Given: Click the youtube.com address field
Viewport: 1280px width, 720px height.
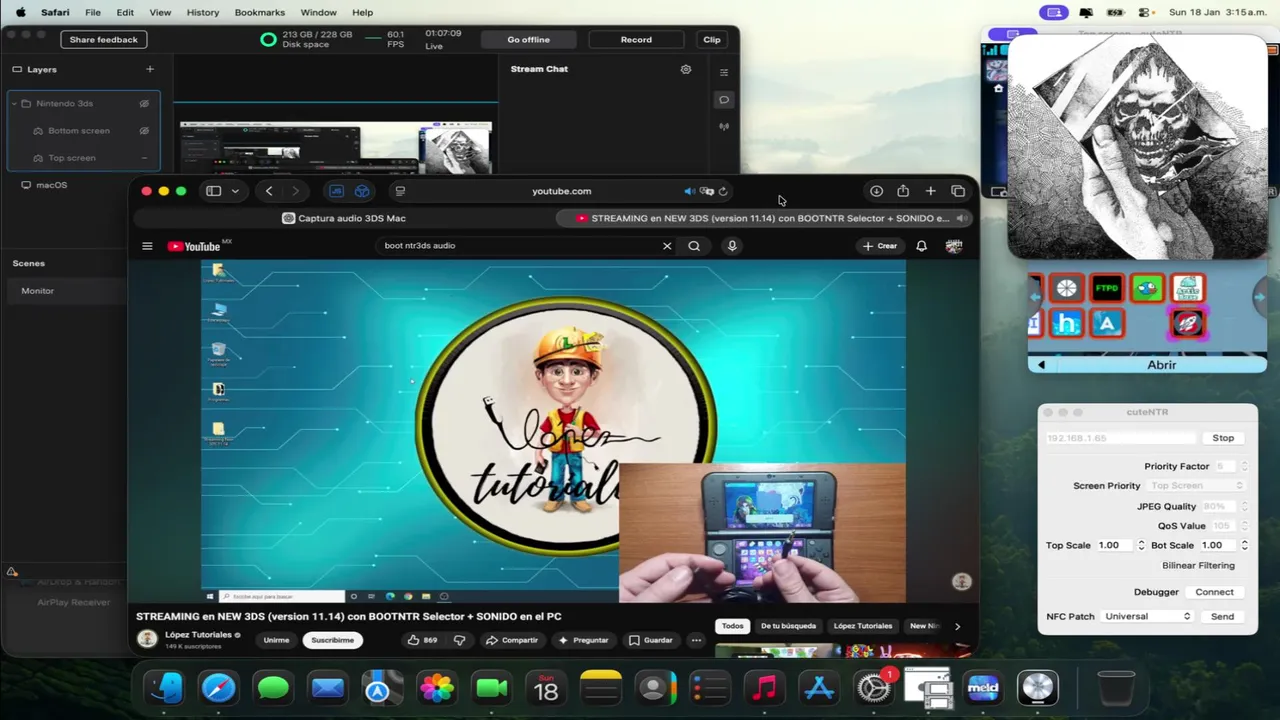Looking at the screenshot, I should (561, 191).
